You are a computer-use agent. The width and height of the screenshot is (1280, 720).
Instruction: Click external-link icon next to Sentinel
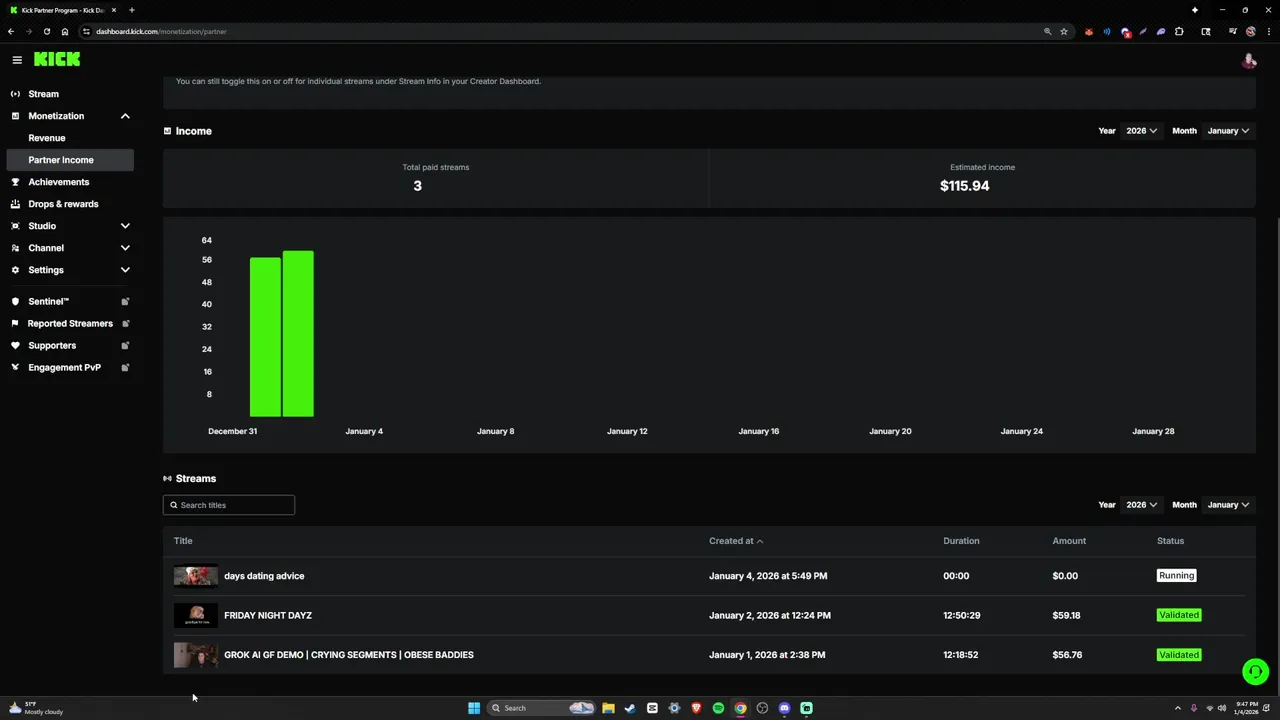pos(125,301)
